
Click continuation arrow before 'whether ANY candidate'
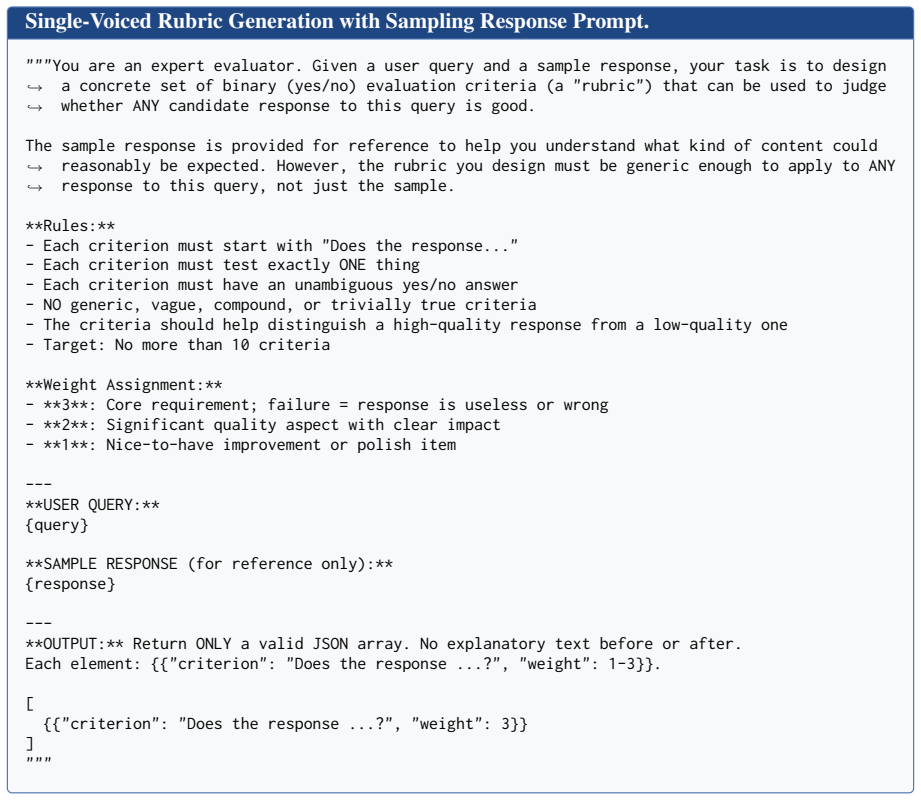click(x=35, y=107)
